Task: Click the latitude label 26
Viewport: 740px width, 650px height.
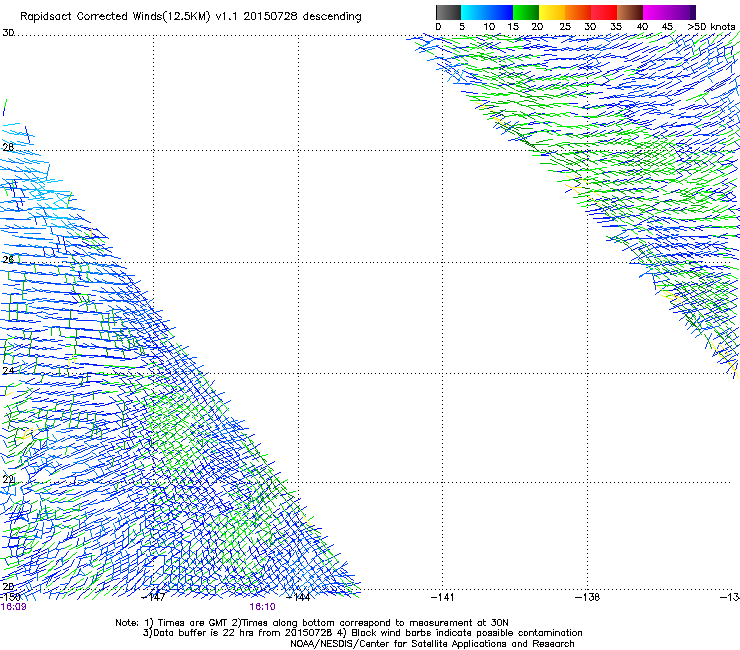Action: pyautogui.click(x=8, y=259)
